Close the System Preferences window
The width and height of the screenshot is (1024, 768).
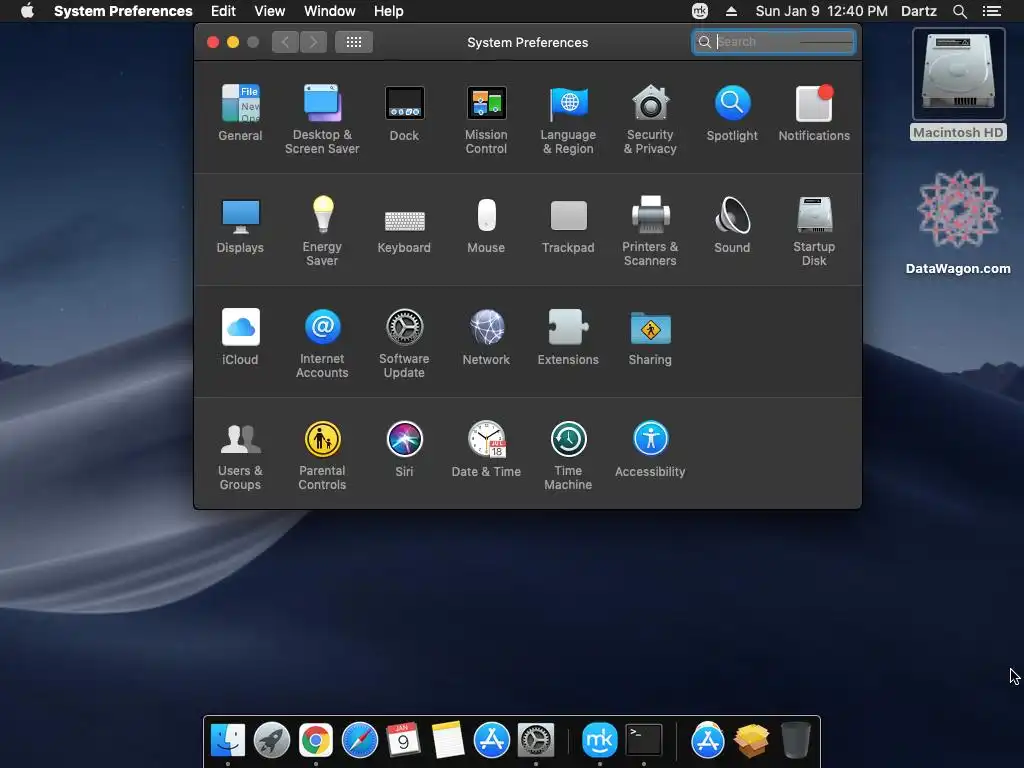pyautogui.click(x=213, y=42)
